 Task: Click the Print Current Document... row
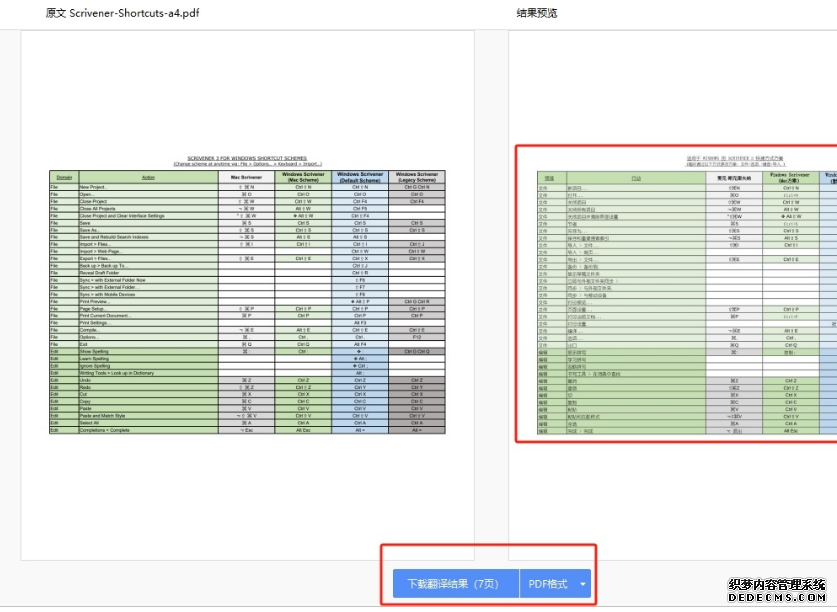(x=247, y=316)
